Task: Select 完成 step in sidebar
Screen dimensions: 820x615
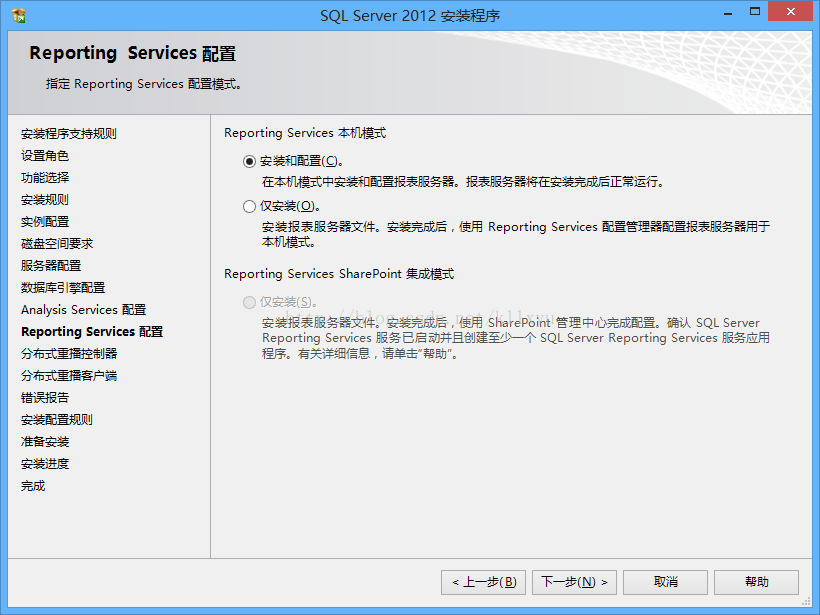Action: click(33, 486)
